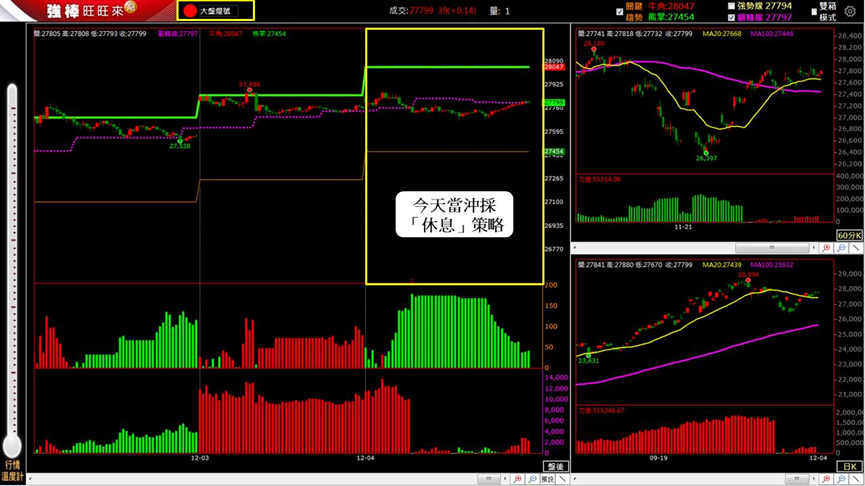This screenshot has width=865, height=486.
Task: Click the 12-04 date label on main chart
Action: pyautogui.click(x=365, y=458)
